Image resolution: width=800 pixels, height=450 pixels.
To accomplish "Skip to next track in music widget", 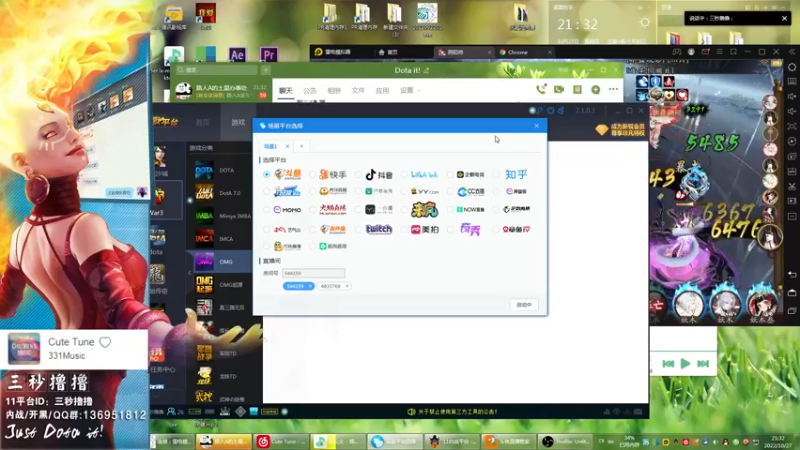I will pos(703,364).
